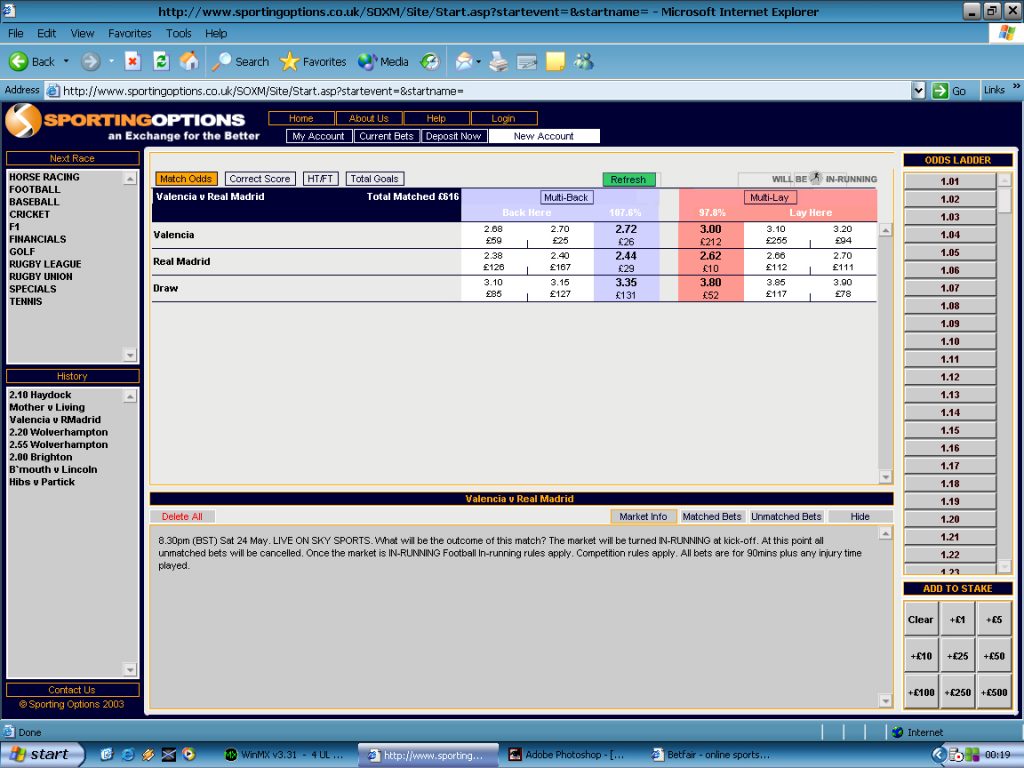This screenshot has height=768, width=1024.
Task: Open the Favorites star in toolbar
Action: [290, 62]
